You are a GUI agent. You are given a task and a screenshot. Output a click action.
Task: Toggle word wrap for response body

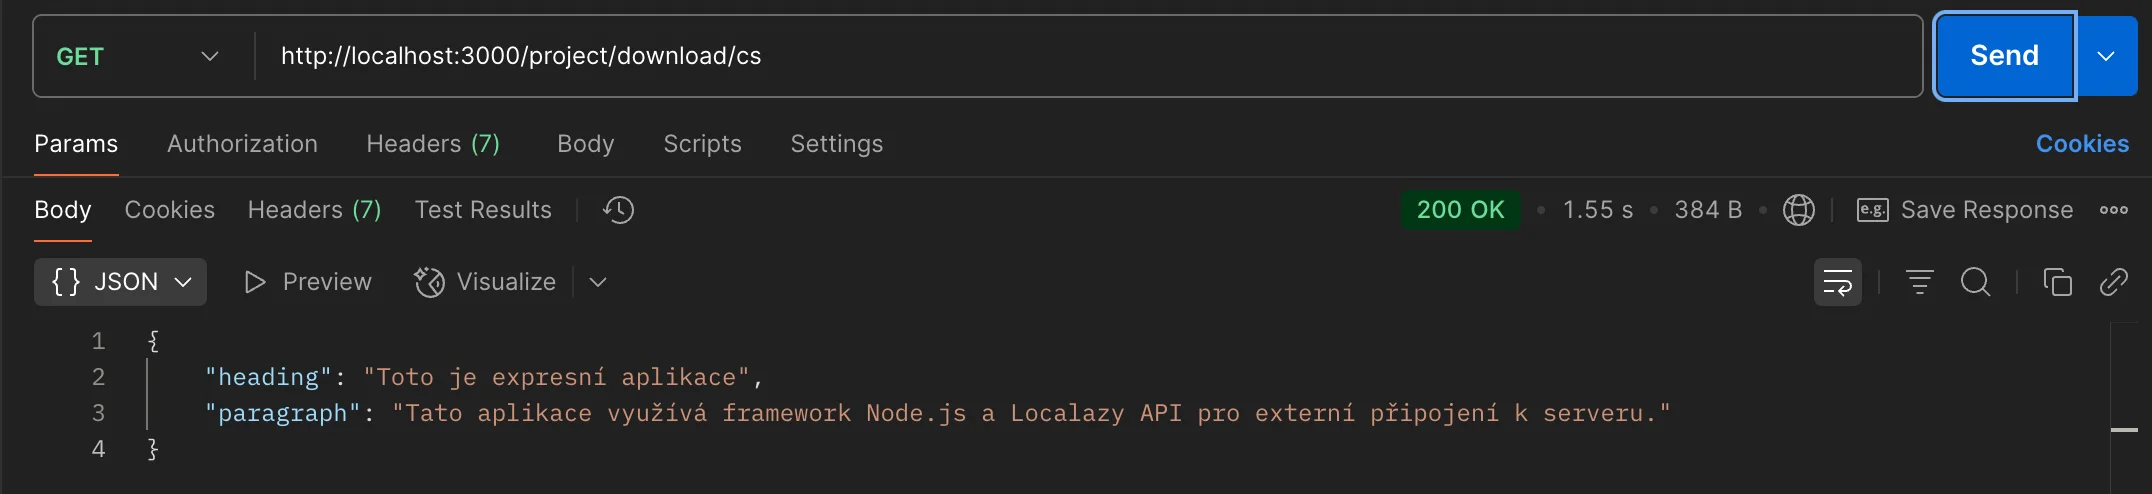[x=1837, y=282]
